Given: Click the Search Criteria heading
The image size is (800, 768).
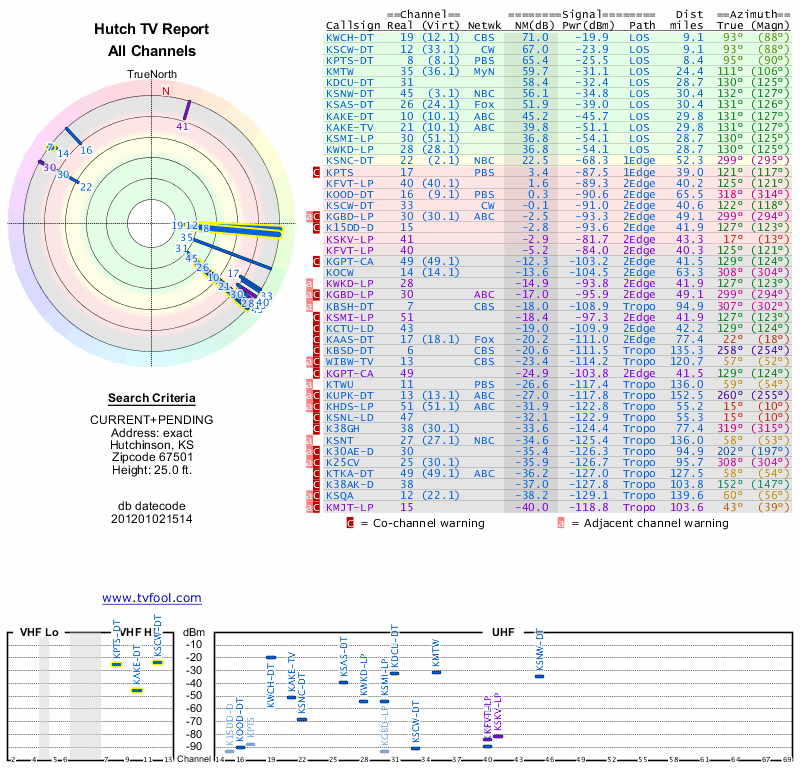Looking at the screenshot, I should pyautogui.click(x=152, y=398).
